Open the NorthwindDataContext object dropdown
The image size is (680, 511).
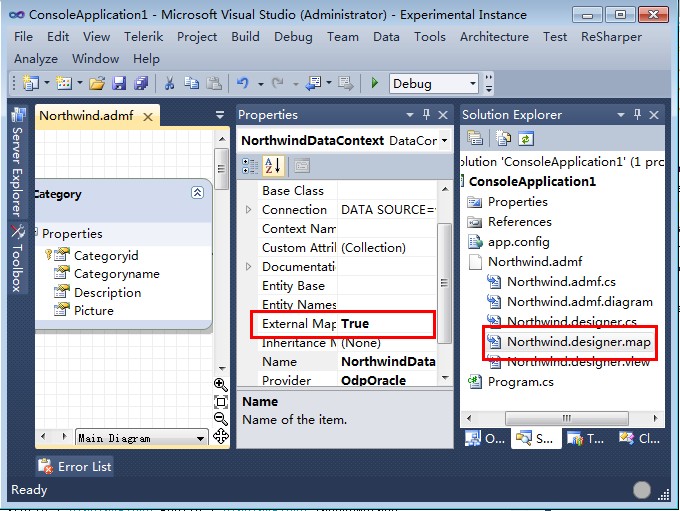[445, 141]
